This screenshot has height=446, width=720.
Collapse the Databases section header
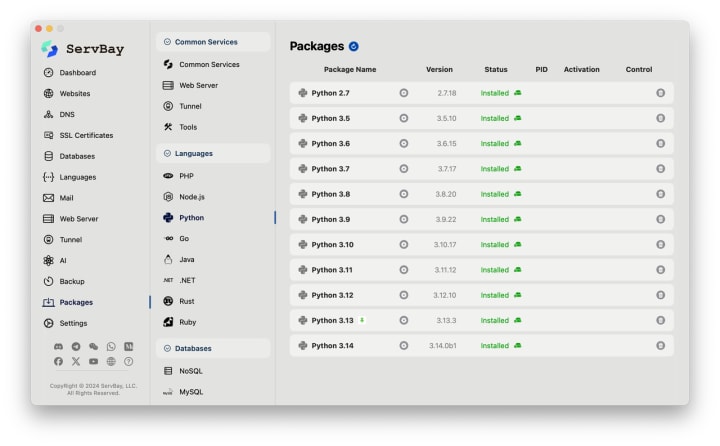pyautogui.click(x=213, y=349)
